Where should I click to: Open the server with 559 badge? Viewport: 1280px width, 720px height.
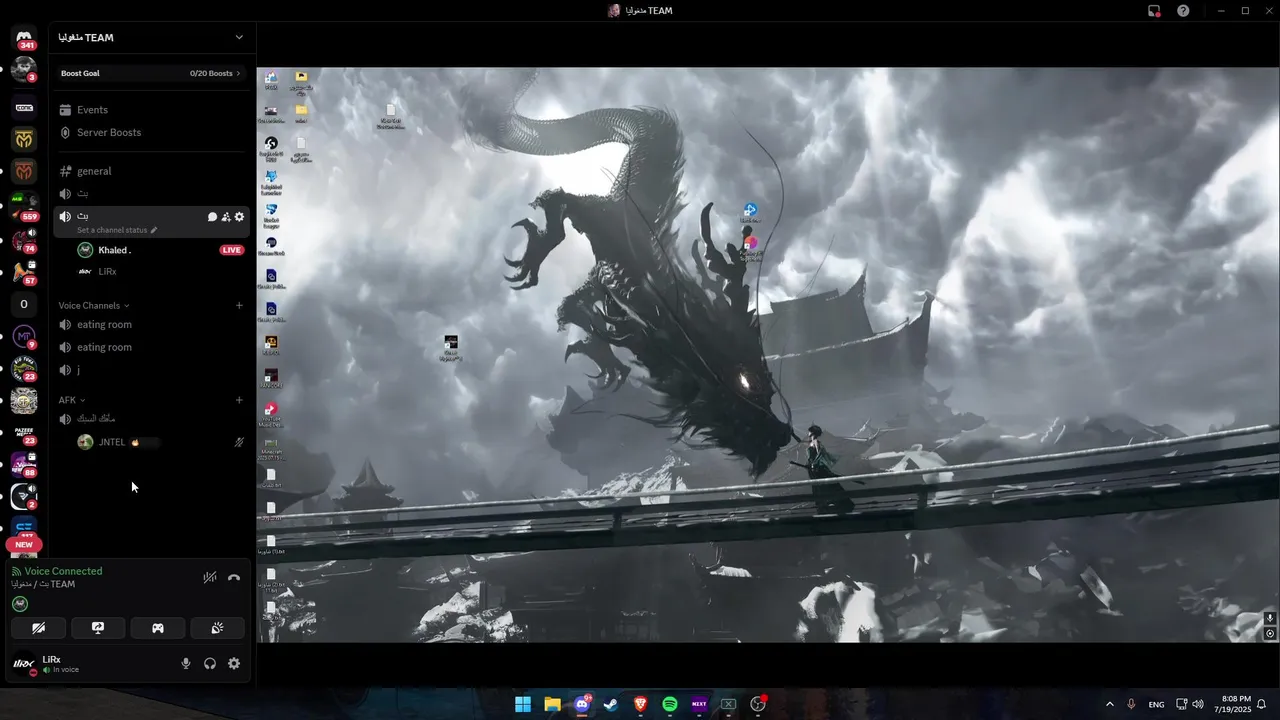[24, 205]
